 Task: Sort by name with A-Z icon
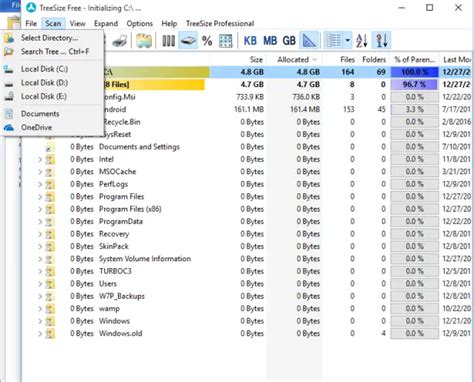click(x=362, y=41)
